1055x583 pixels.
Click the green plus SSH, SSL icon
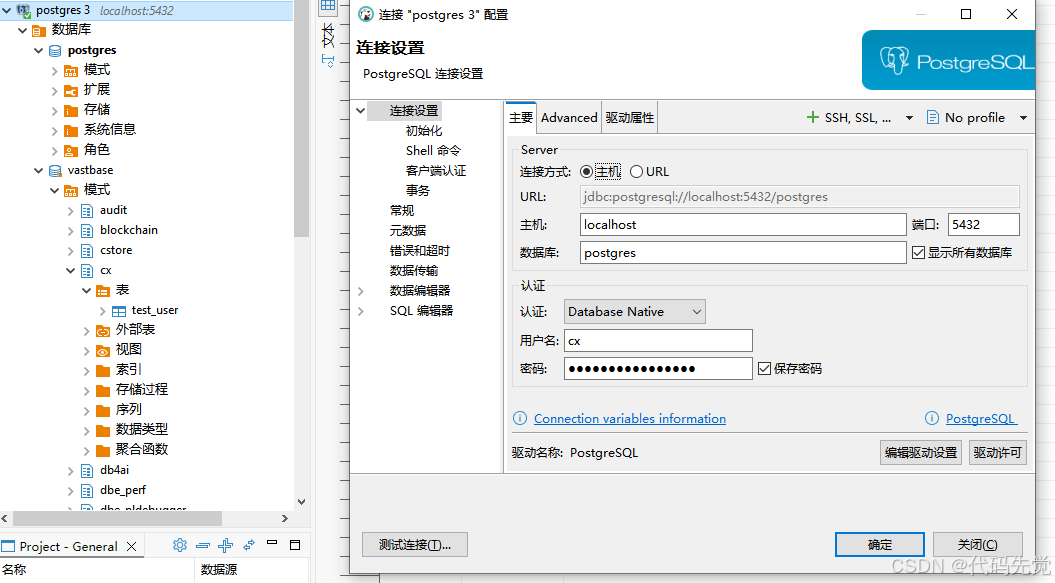(813, 118)
